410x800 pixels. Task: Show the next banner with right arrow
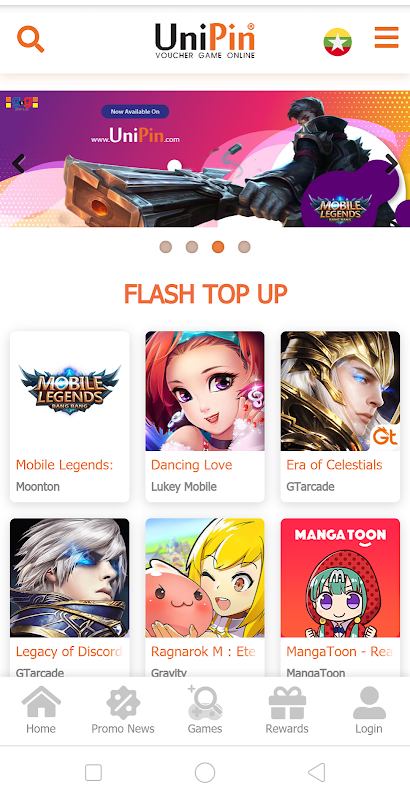click(x=392, y=164)
